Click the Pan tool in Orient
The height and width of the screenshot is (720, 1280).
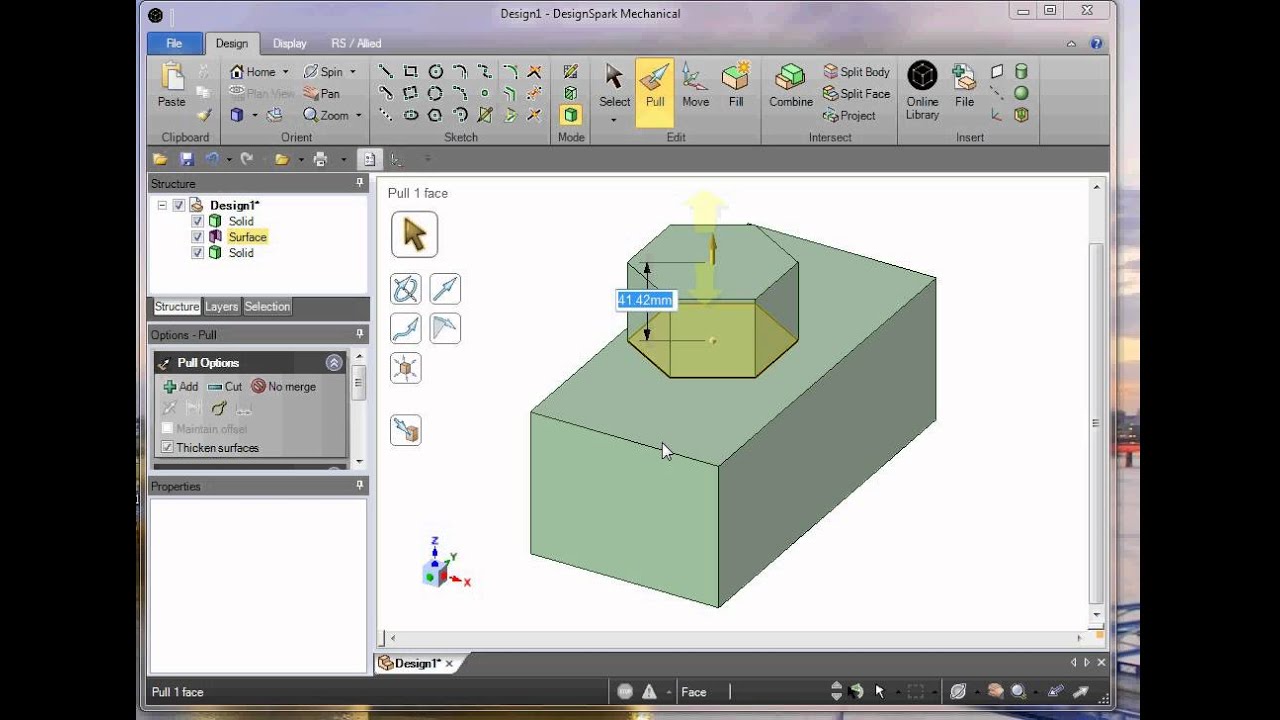tap(321, 94)
